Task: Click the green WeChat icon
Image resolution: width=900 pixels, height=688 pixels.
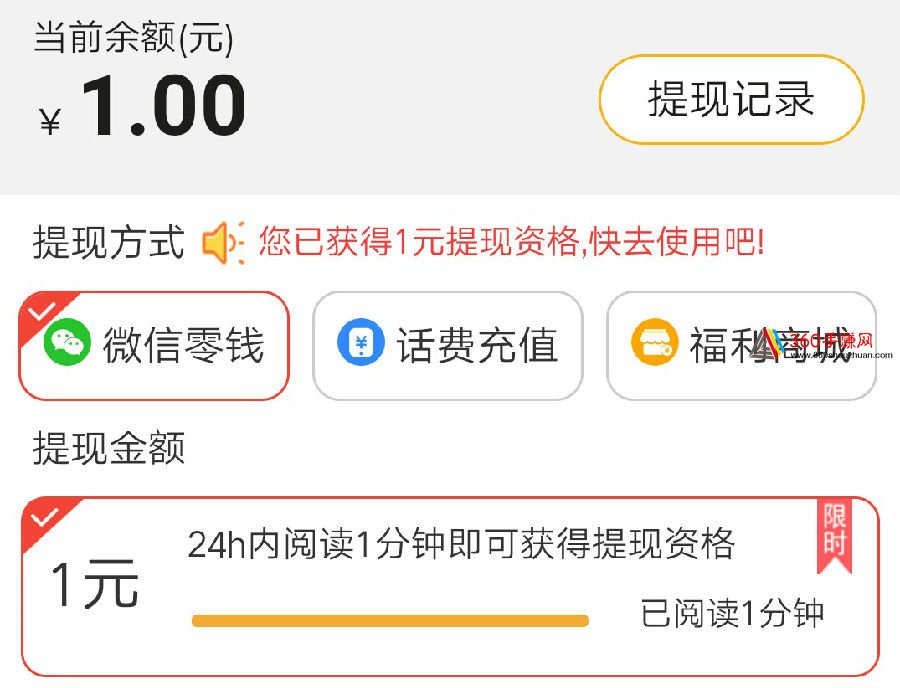Action: pyautogui.click(x=67, y=342)
